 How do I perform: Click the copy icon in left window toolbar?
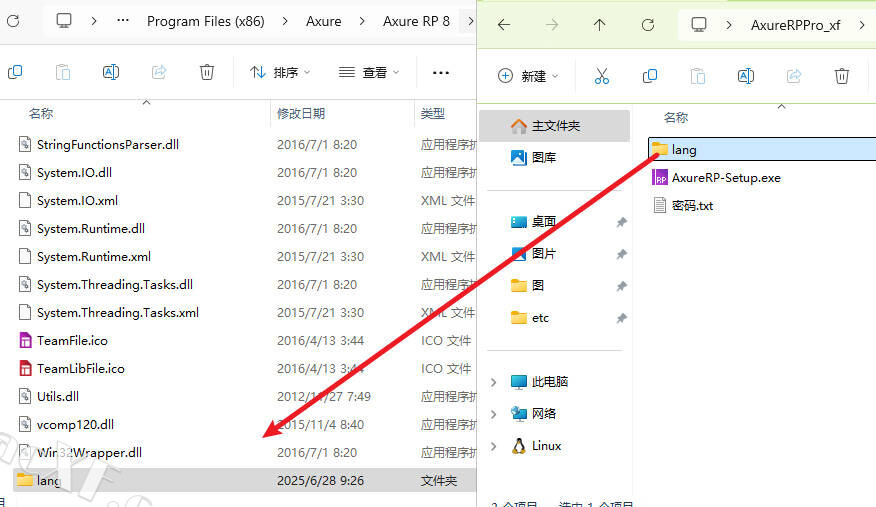tap(15, 72)
